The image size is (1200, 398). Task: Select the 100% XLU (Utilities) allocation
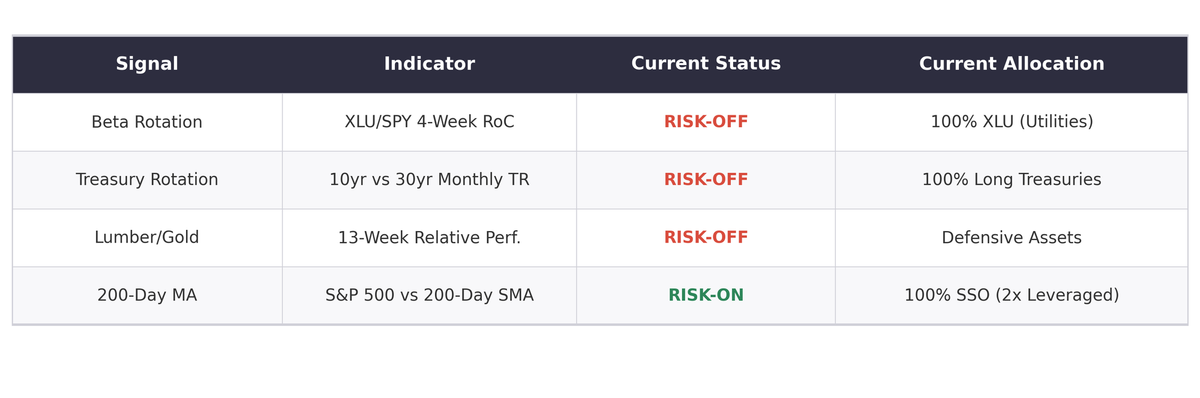1012,122
